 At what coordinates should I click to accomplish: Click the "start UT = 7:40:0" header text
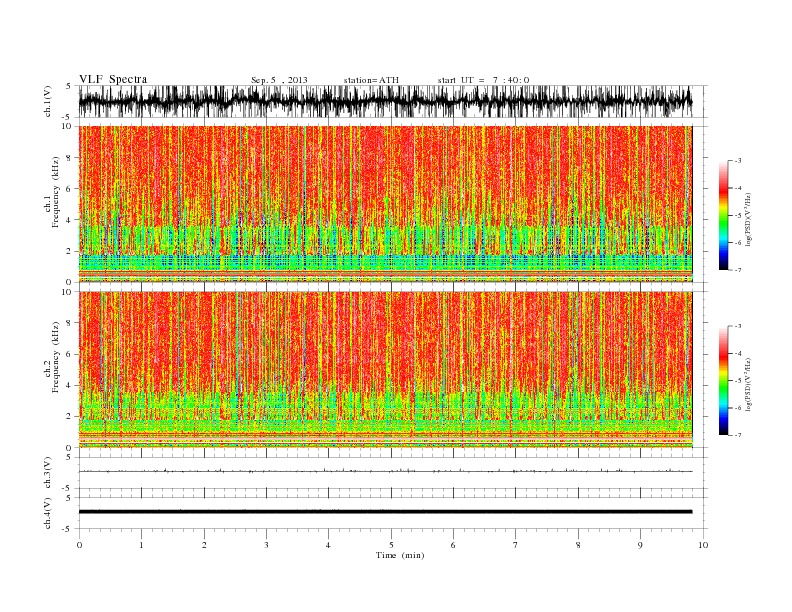(483, 80)
